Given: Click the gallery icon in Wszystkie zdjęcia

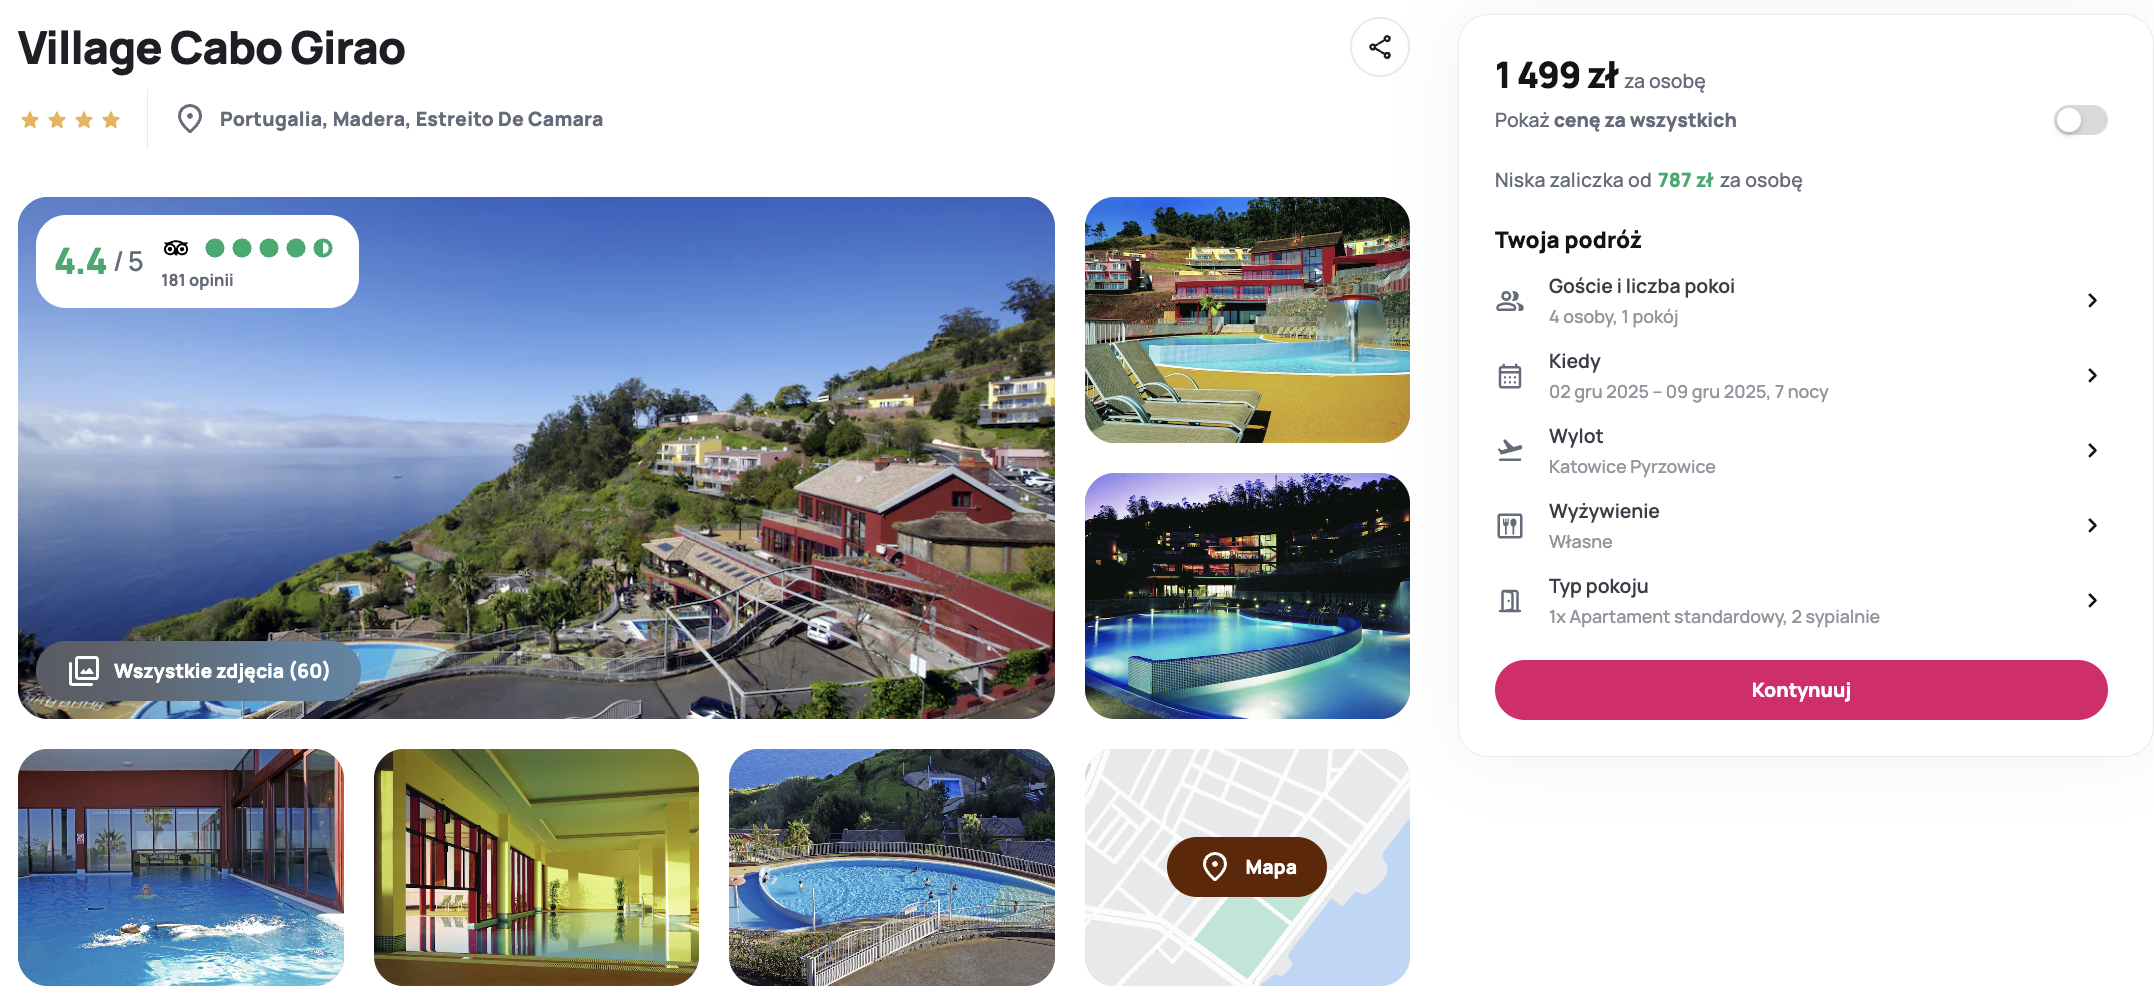Looking at the screenshot, I should 84,671.
